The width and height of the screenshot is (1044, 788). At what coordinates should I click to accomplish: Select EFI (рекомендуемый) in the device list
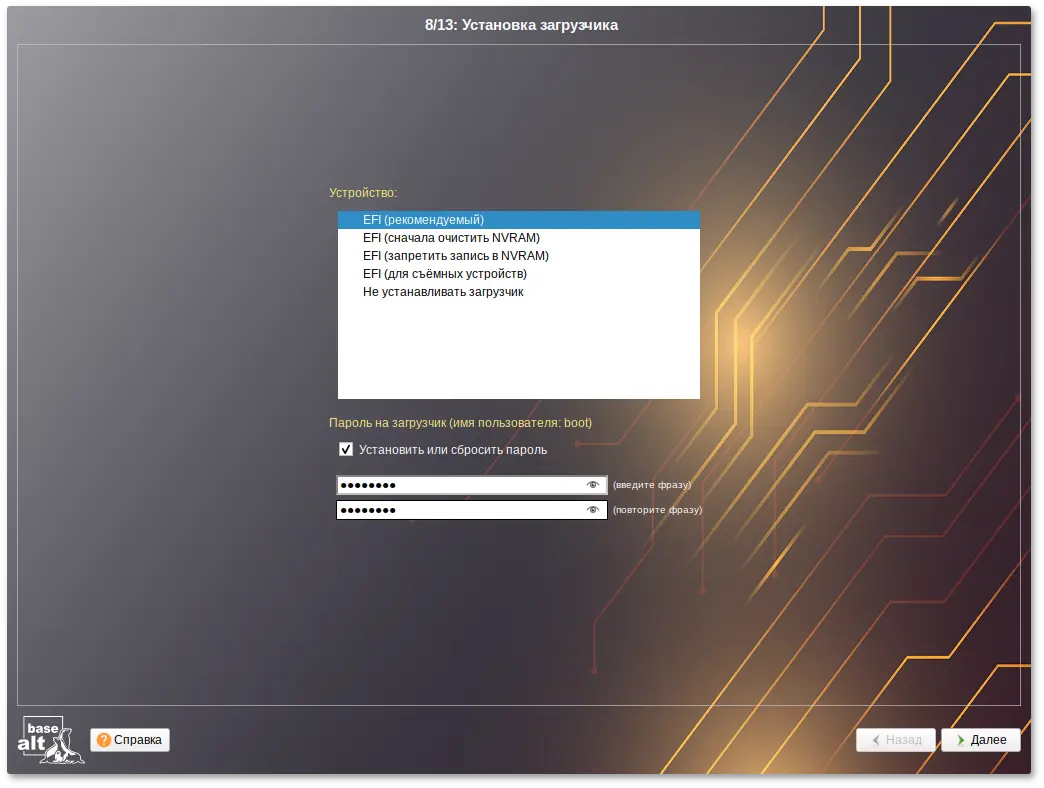(423, 220)
